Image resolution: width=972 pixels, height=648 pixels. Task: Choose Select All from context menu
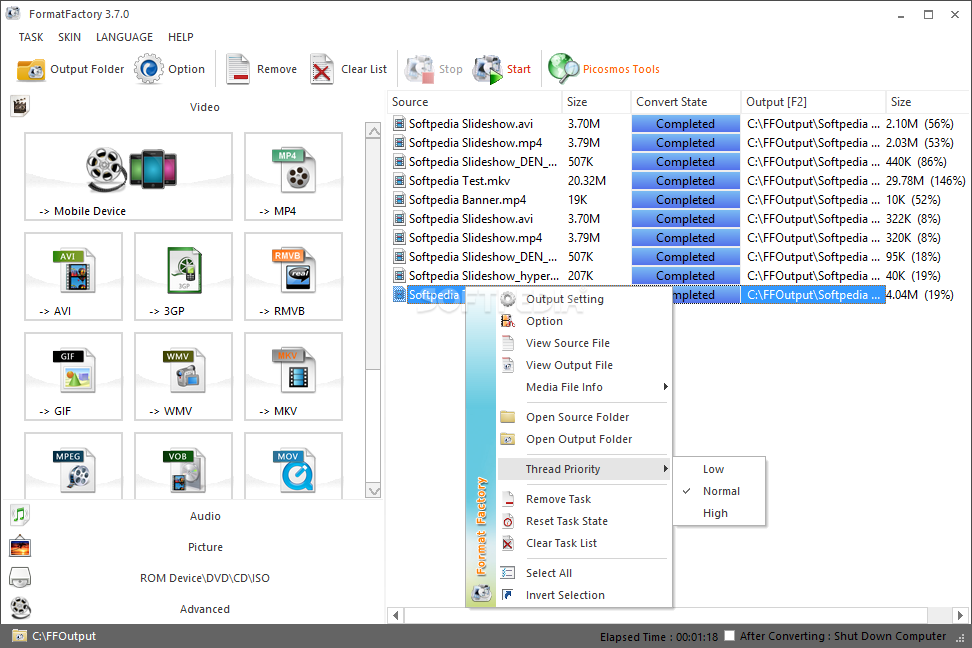point(584,573)
